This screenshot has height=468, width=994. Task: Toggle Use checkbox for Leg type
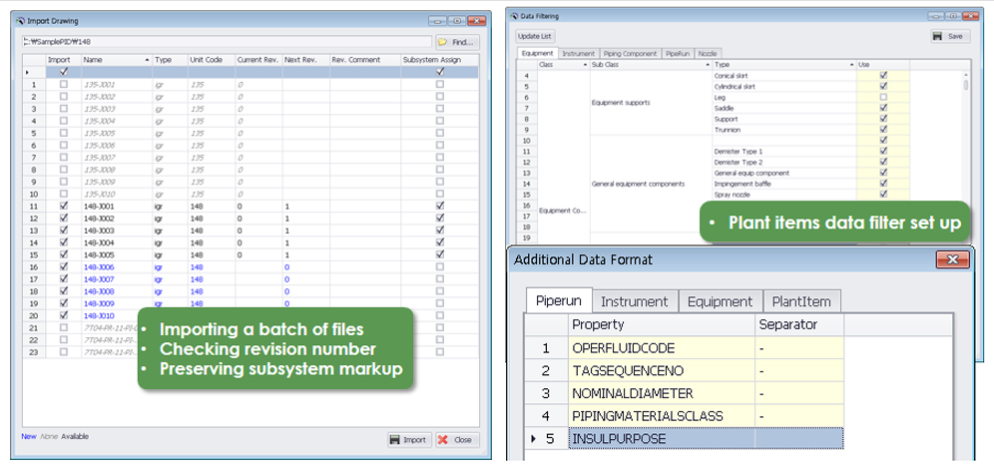pos(882,97)
